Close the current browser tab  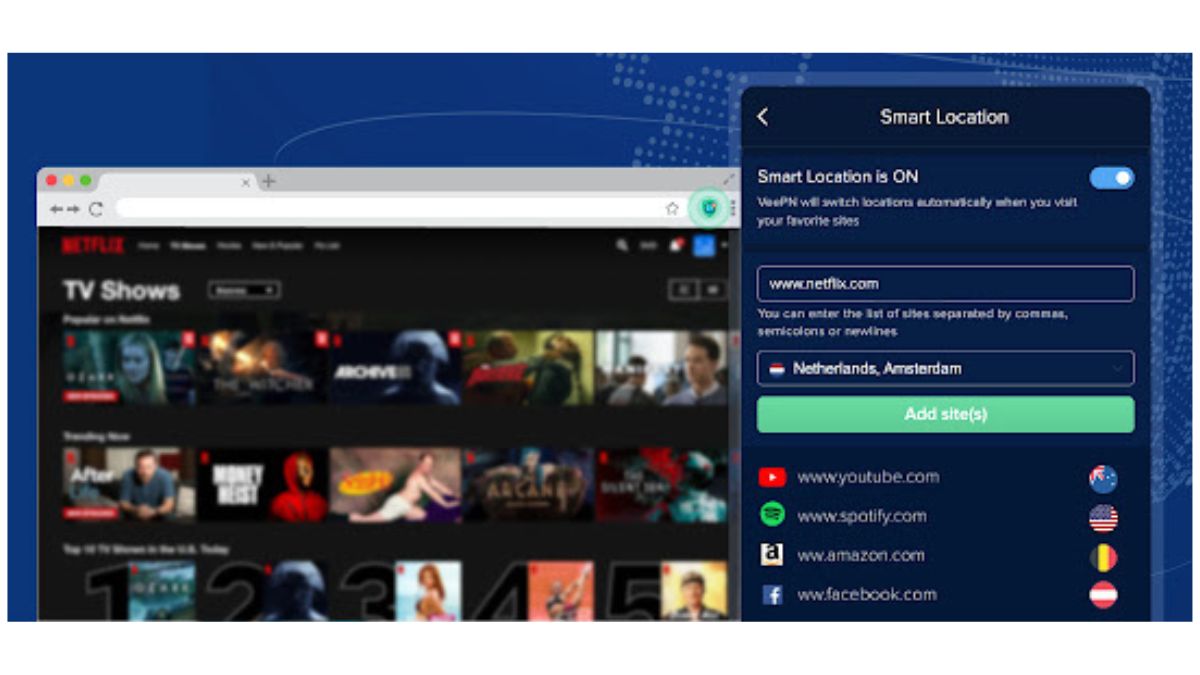(x=246, y=182)
